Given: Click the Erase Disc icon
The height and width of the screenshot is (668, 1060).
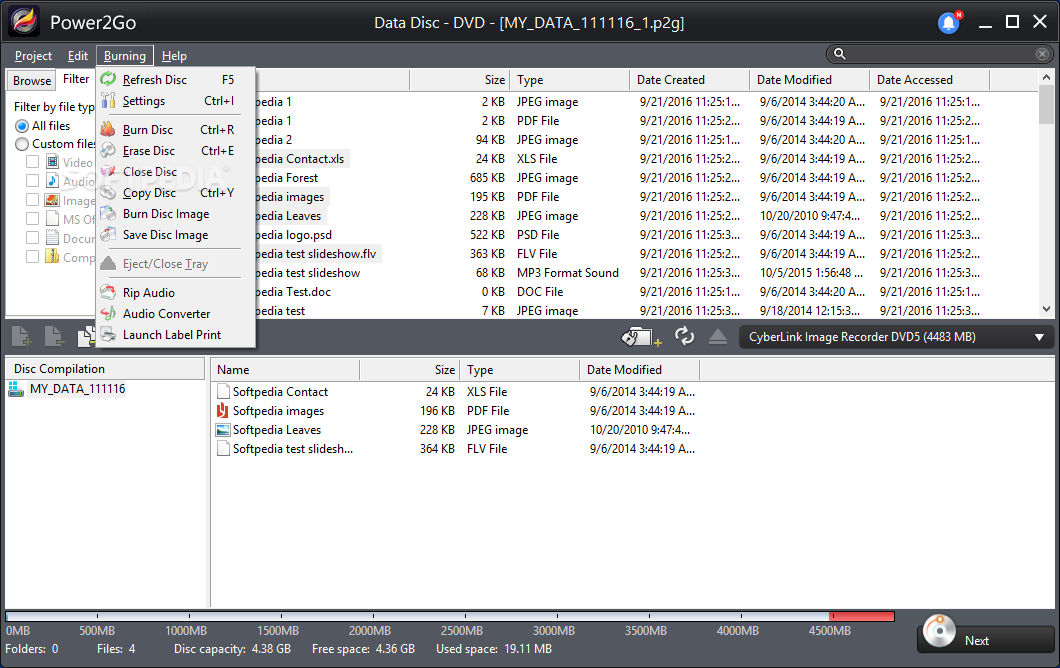Looking at the screenshot, I should click(108, 150).
